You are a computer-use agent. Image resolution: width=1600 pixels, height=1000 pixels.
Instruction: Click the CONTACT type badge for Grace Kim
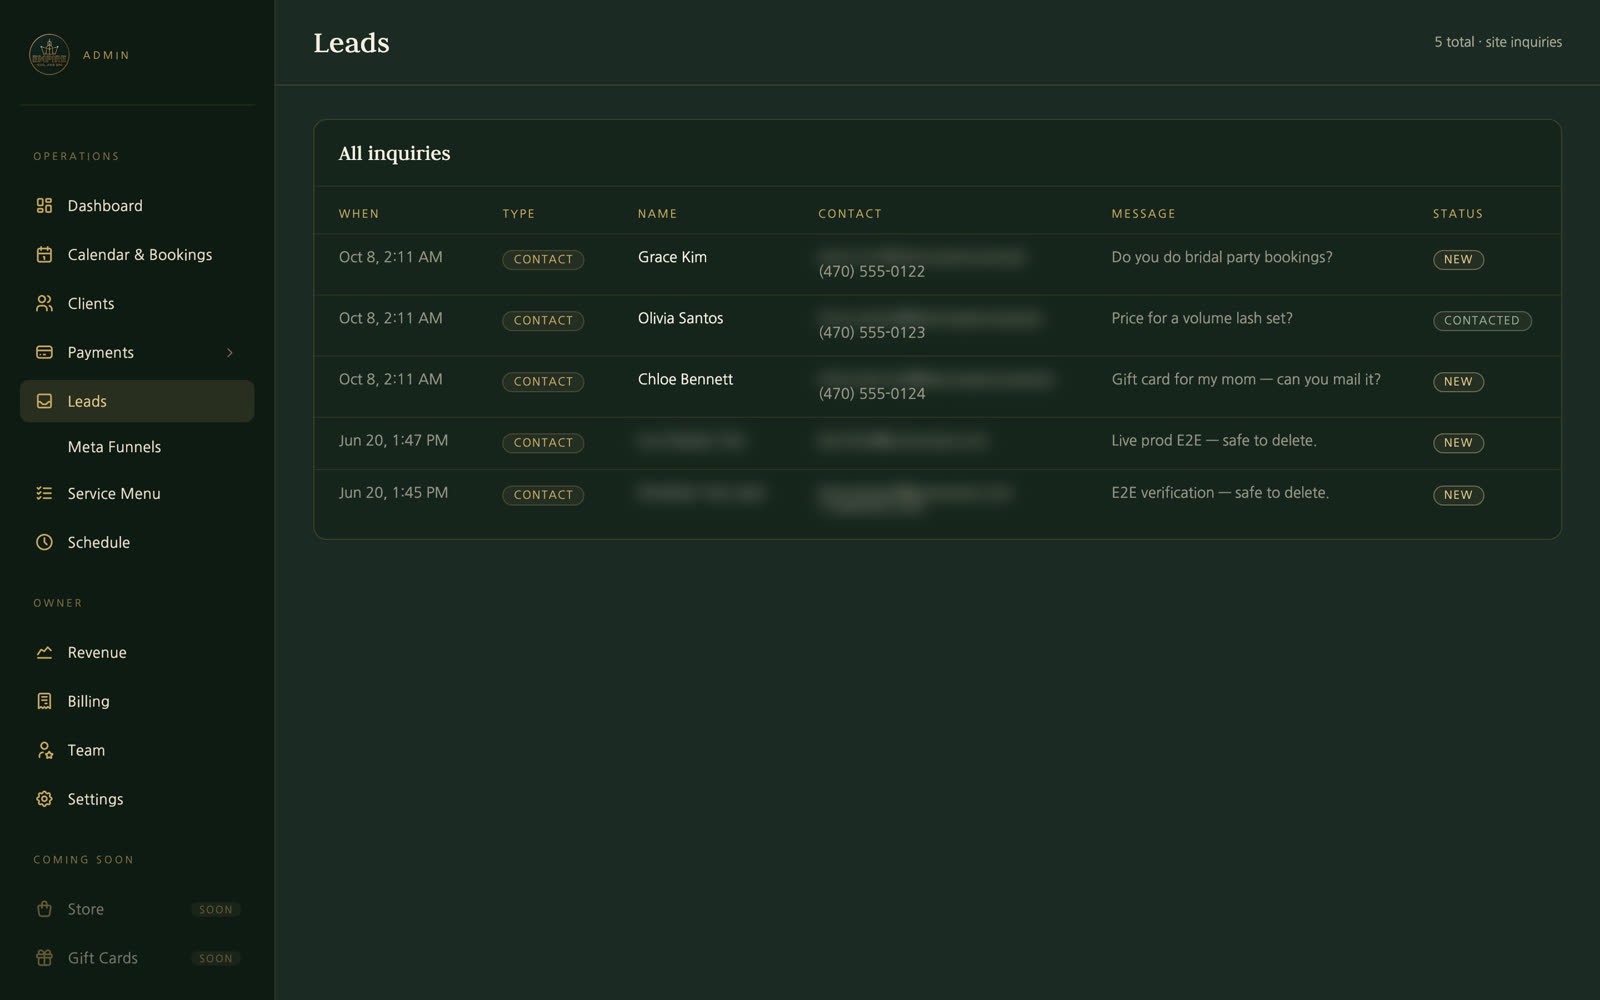click(543, 260)
